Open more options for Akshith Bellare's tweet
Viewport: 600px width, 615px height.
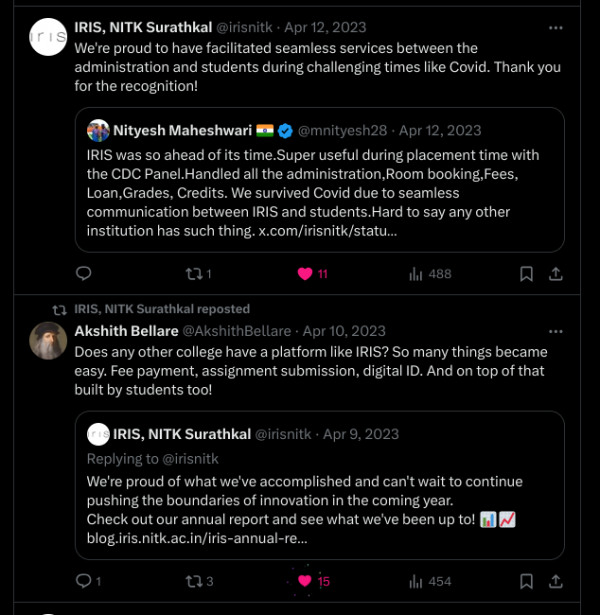pyautogui.click(x=555, y=331)
